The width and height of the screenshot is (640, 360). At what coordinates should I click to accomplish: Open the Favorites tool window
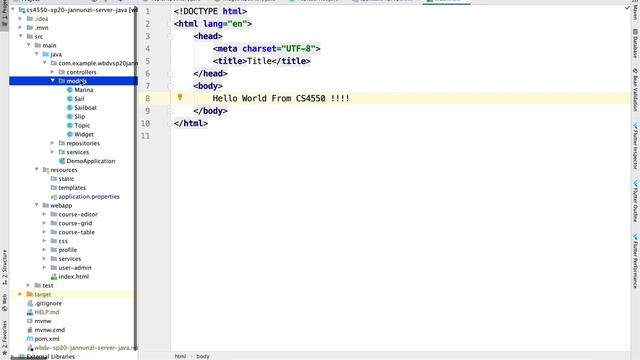tap(4, 337)
